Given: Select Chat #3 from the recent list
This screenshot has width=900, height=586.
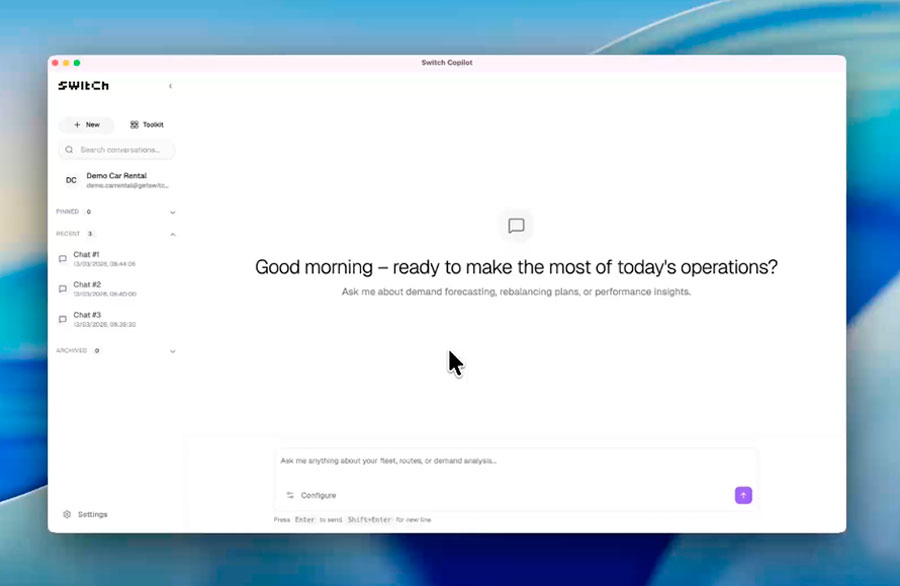Looking at the screenshot, I should coord(90,318).
